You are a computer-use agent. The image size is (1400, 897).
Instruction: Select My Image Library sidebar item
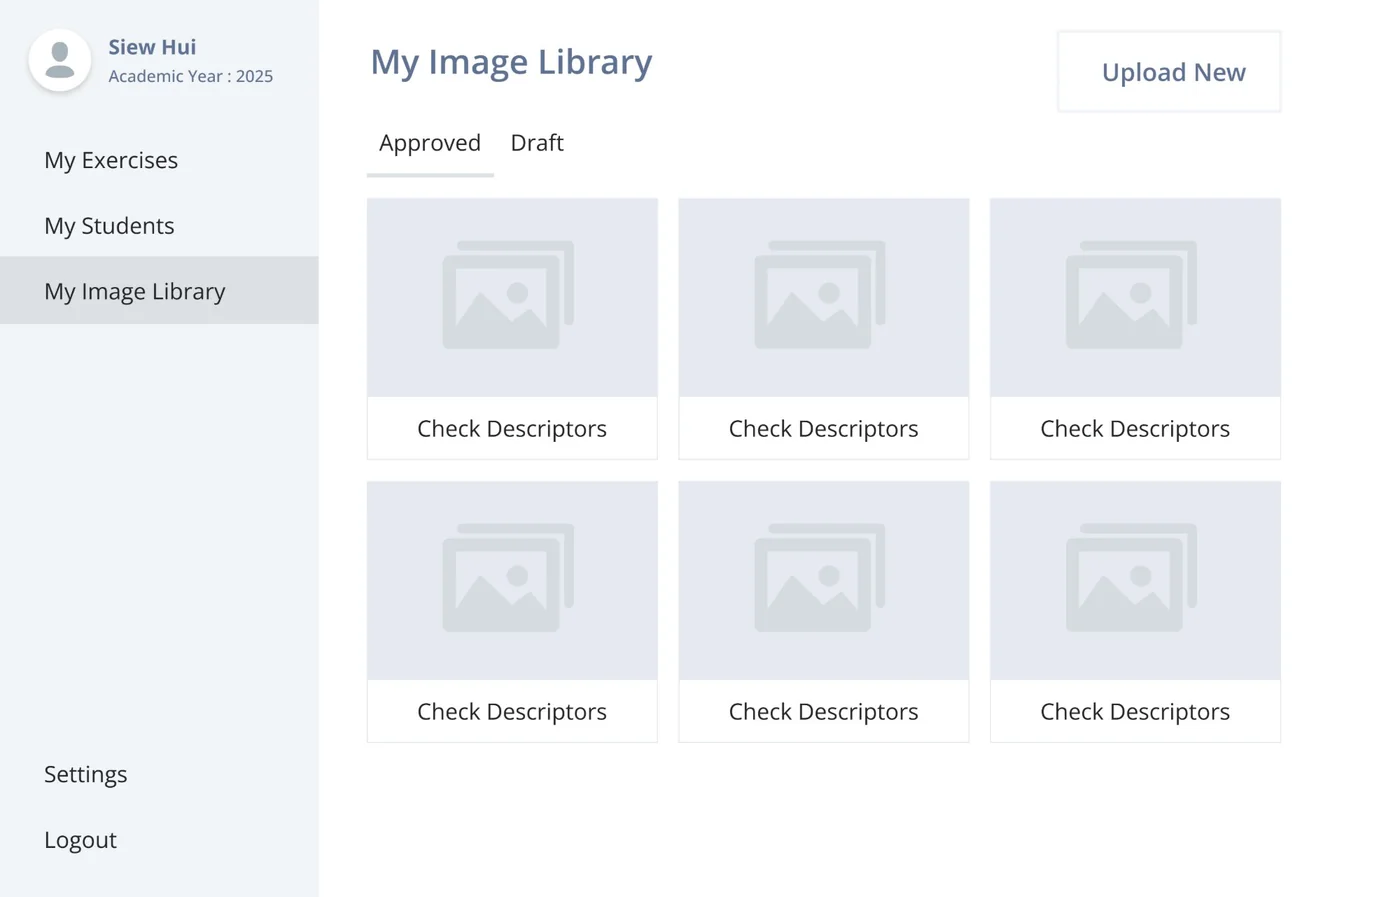(159, 290)
